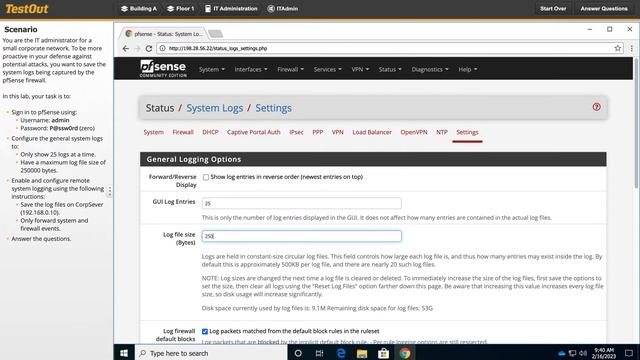Expand the Help dropdown menu
This screenshot has height=360, width=640.
click(x=467, y=69)
